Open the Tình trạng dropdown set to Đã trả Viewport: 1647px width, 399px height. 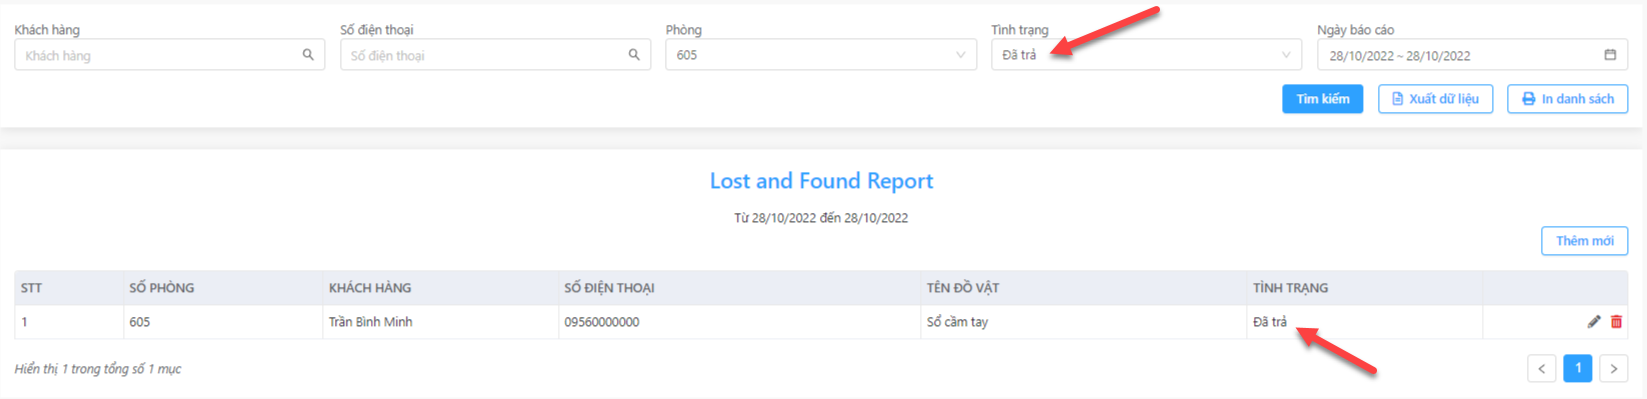coord(1146,55)
